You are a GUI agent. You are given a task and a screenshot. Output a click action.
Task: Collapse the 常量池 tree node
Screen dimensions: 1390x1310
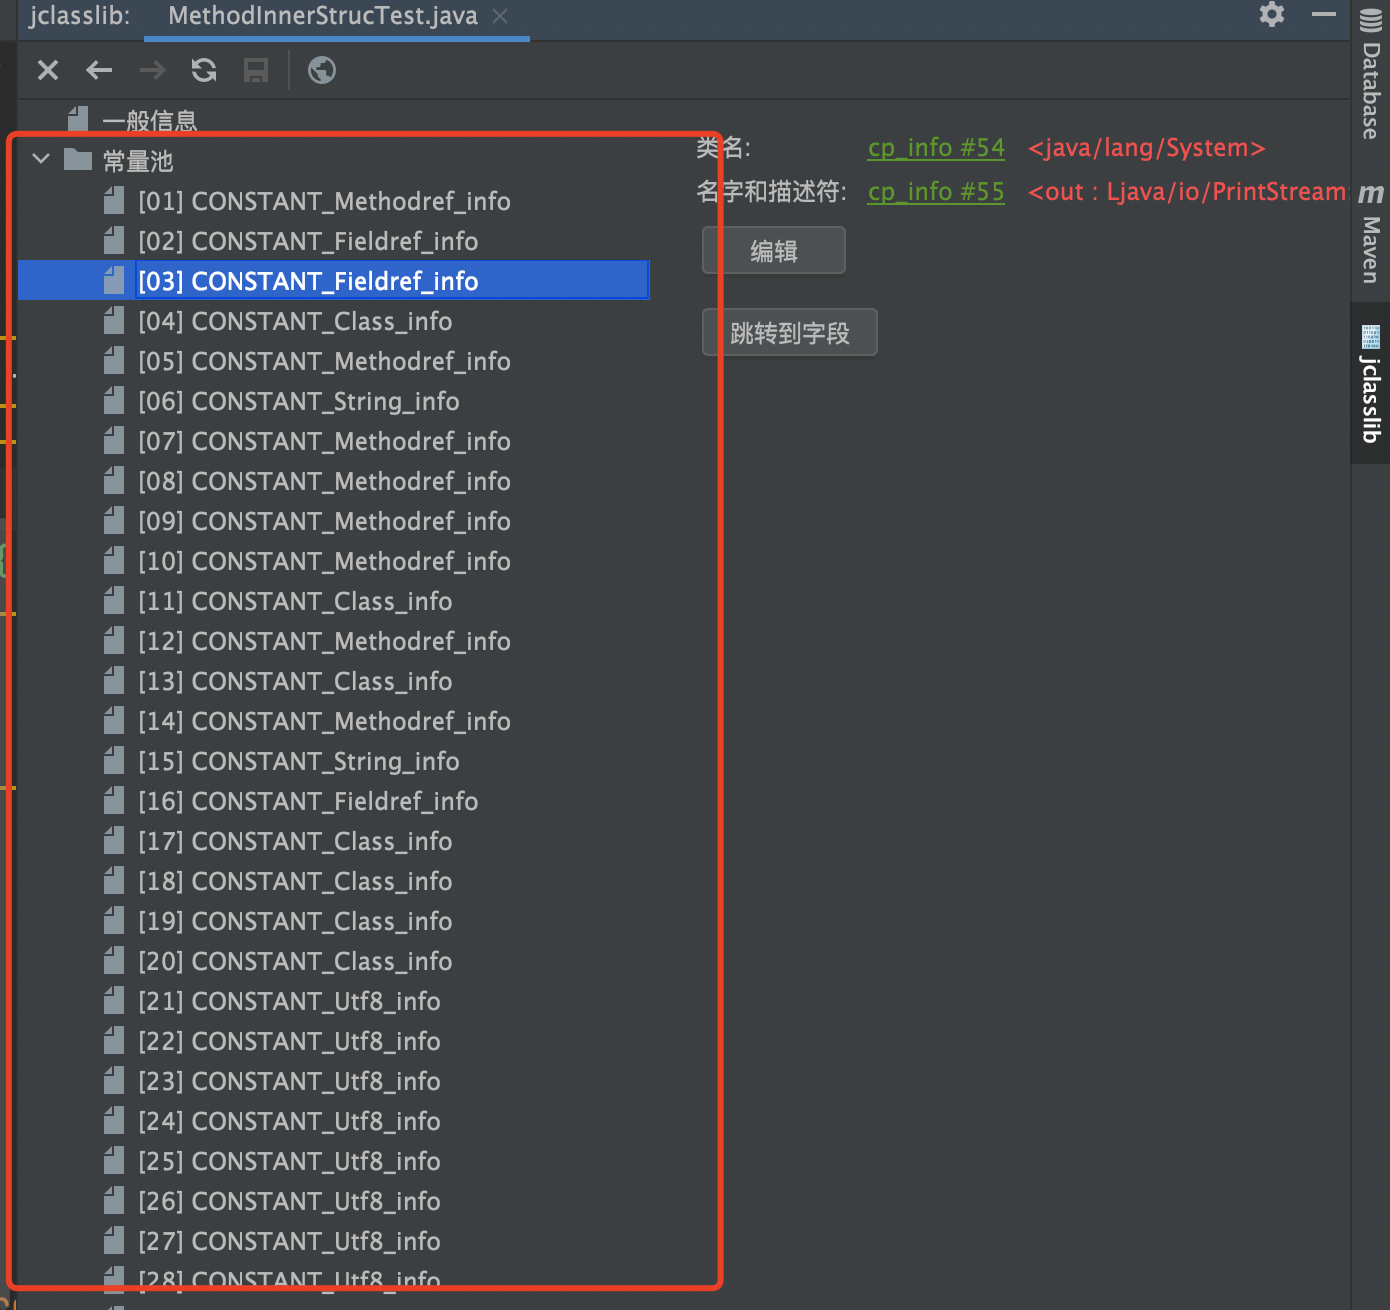click(x=41, y=158)
